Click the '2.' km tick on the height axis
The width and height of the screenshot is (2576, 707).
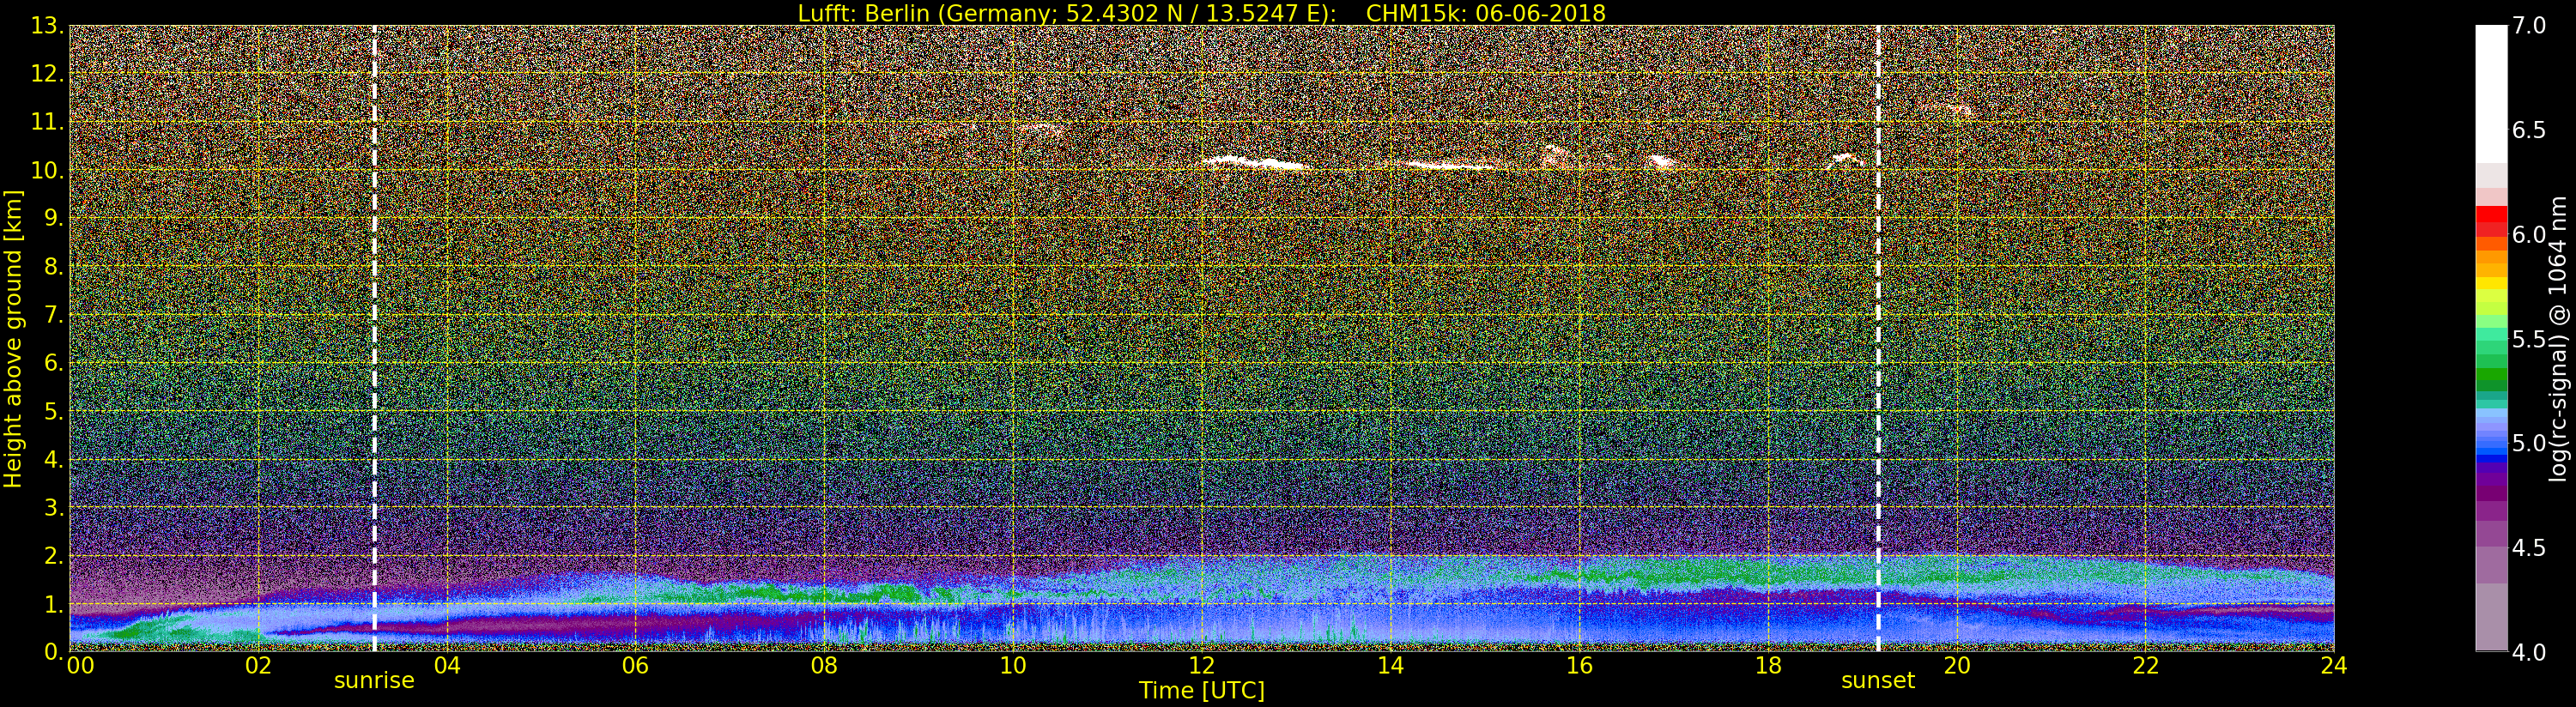coord(54,555)
